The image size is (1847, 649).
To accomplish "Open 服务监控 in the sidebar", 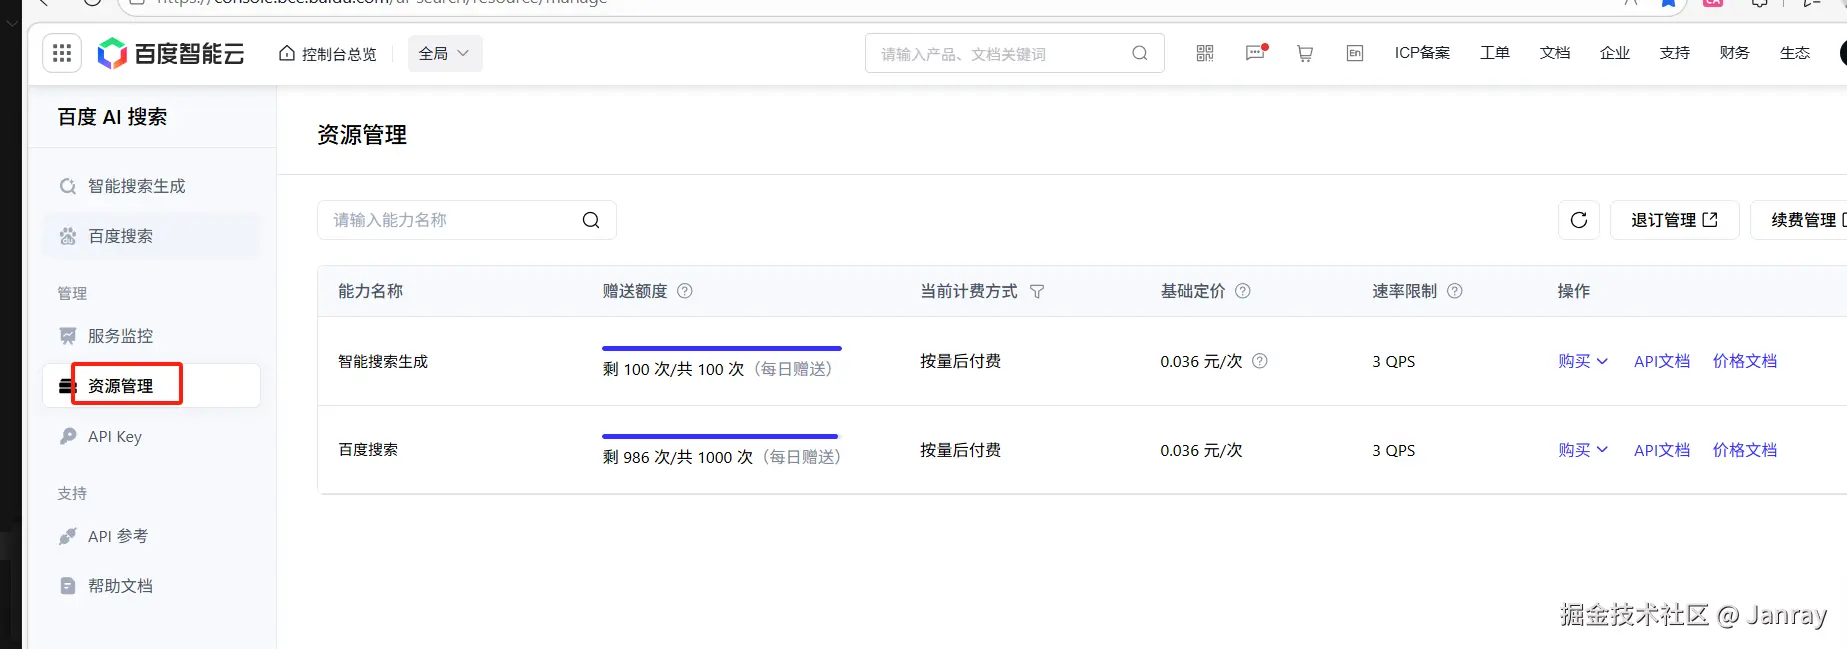I will tap(151, 336).
